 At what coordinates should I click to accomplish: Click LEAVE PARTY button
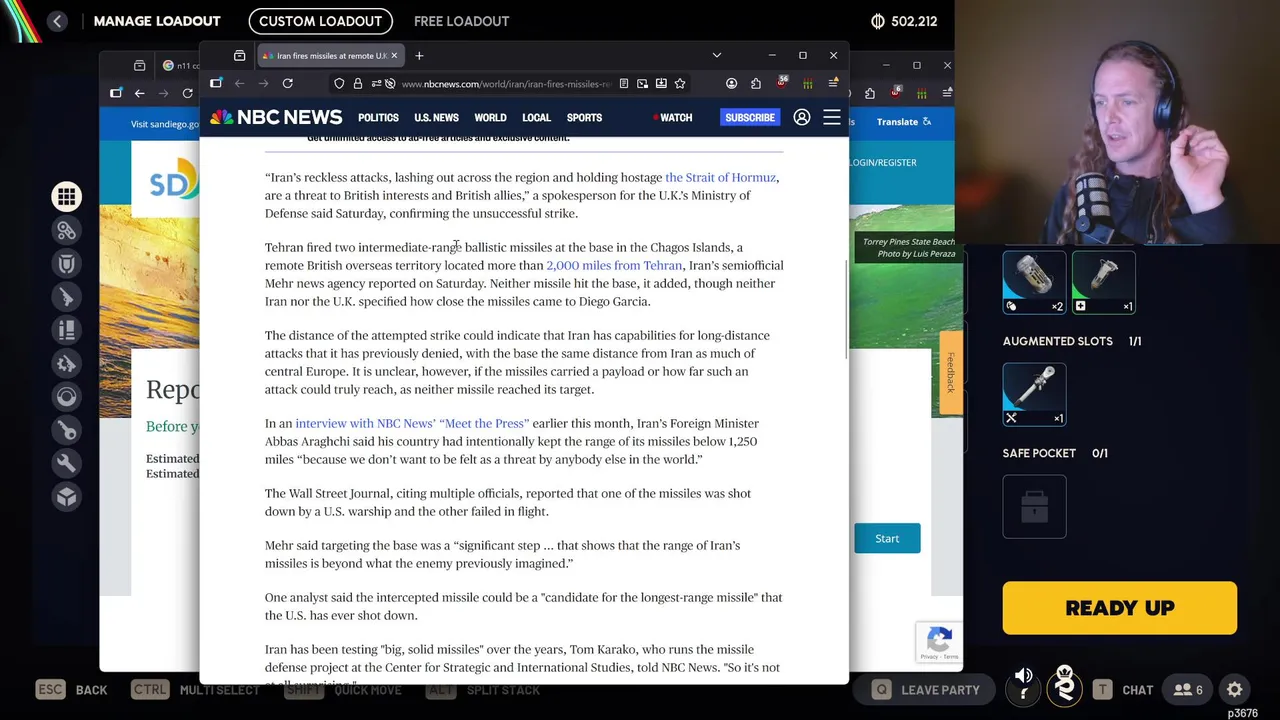(x=926, y=689)
